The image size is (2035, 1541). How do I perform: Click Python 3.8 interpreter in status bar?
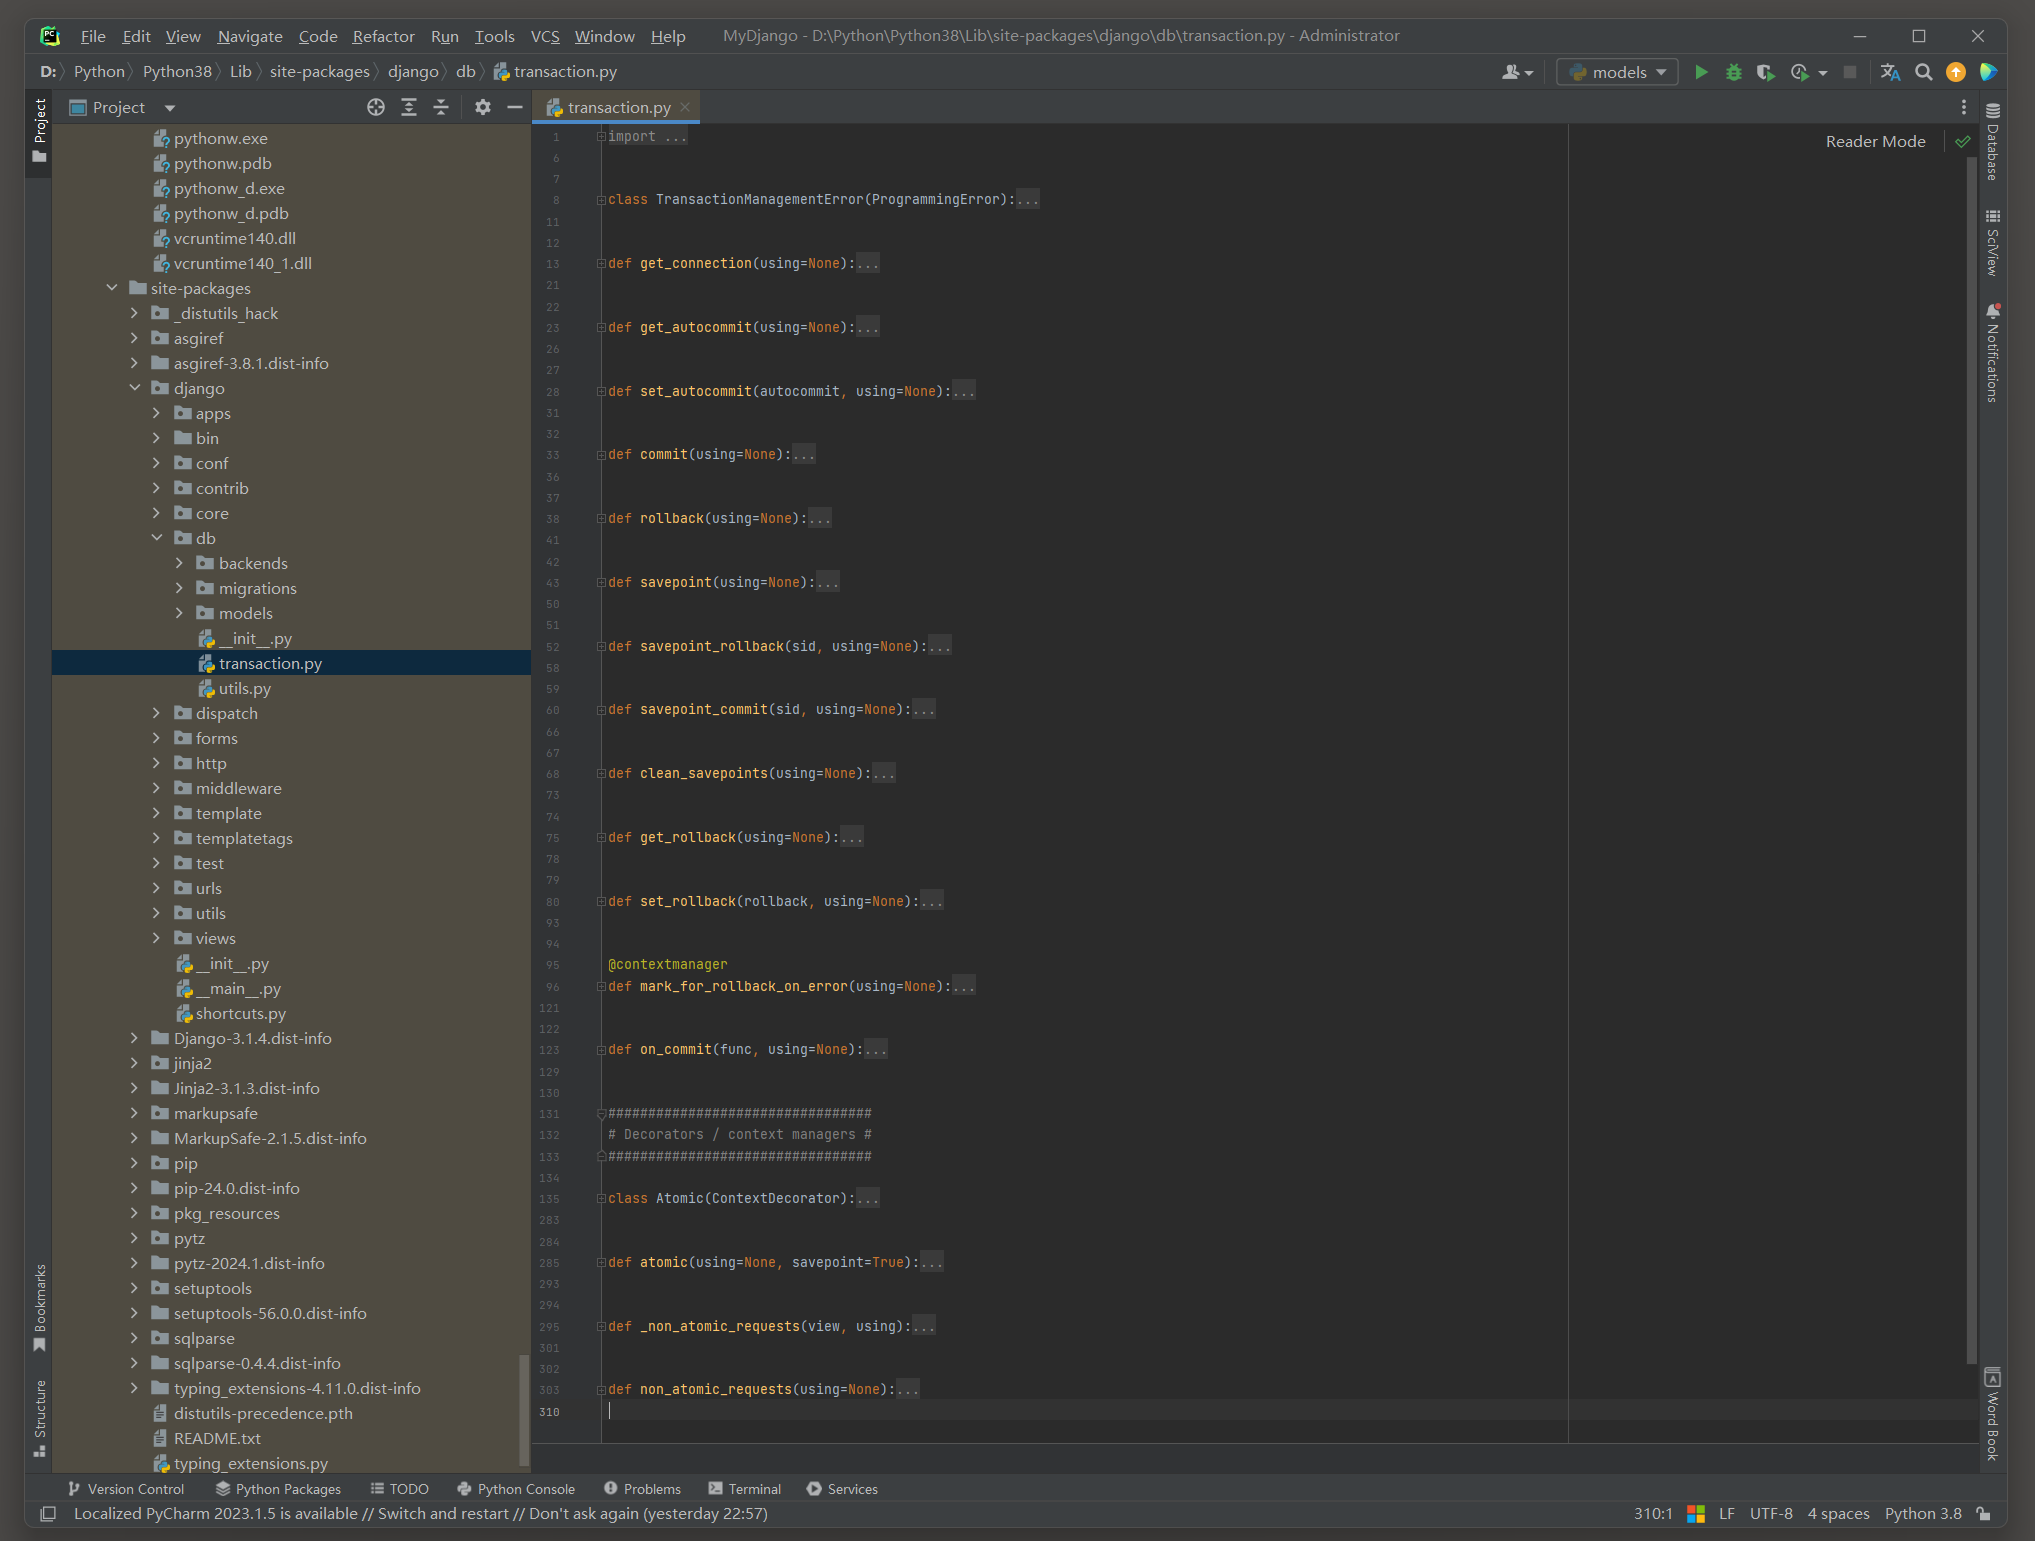coord(1922,1514)
